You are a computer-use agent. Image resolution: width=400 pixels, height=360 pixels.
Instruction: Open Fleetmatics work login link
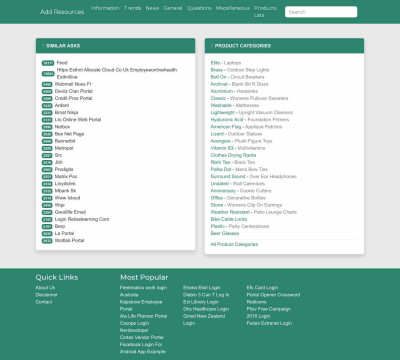coord(143,288)
